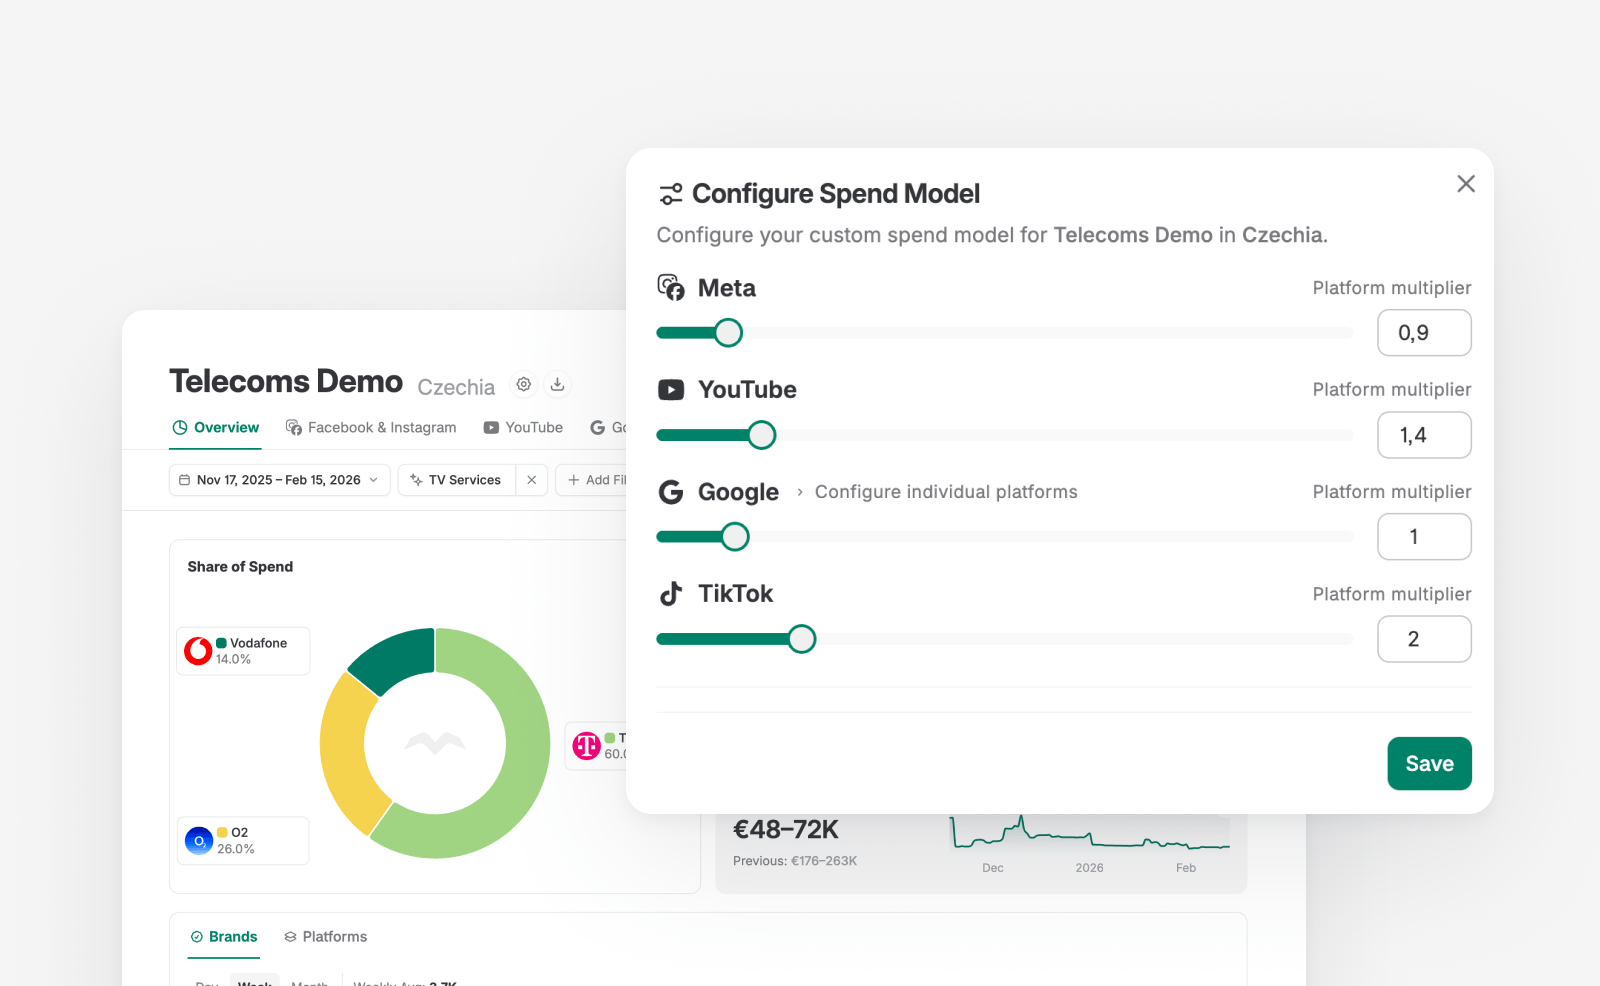1600x986 pixels.
Task: Click the TikTok icon in the dialog
Action: [x=671, y=594]
